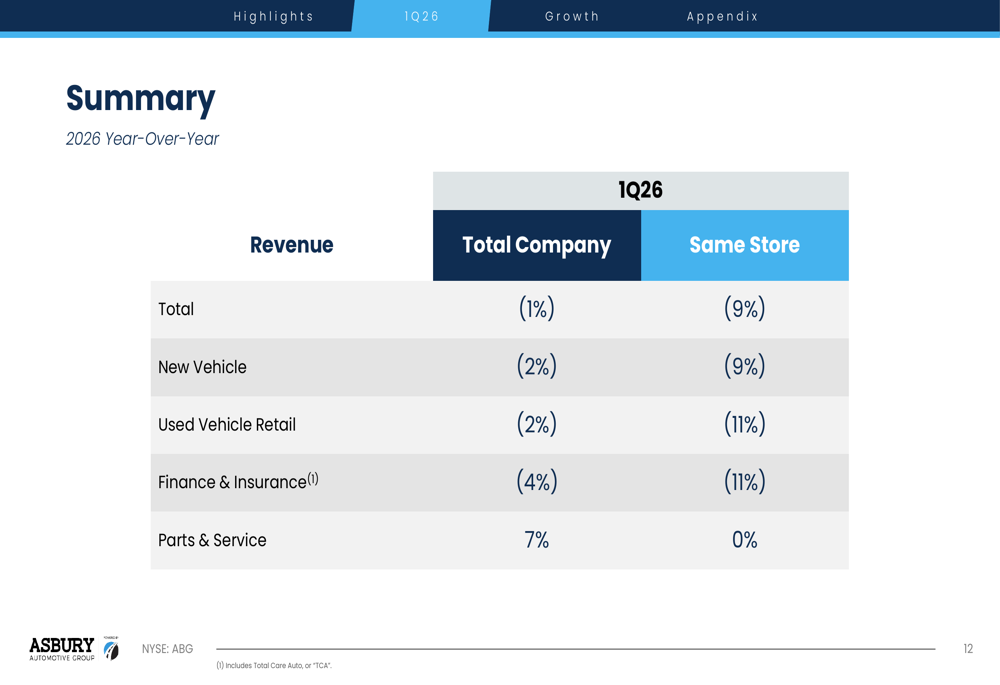Switch to the Growth tab

point(572,17)
